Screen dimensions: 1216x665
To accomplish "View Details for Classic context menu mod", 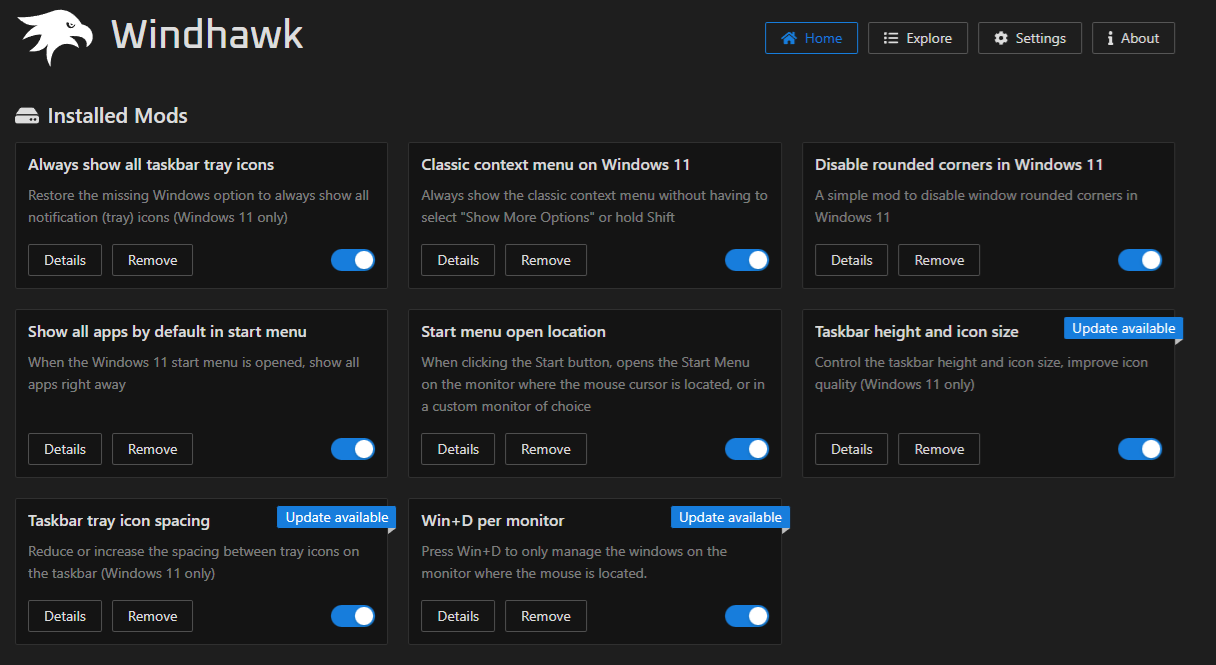I will [458, 260].
